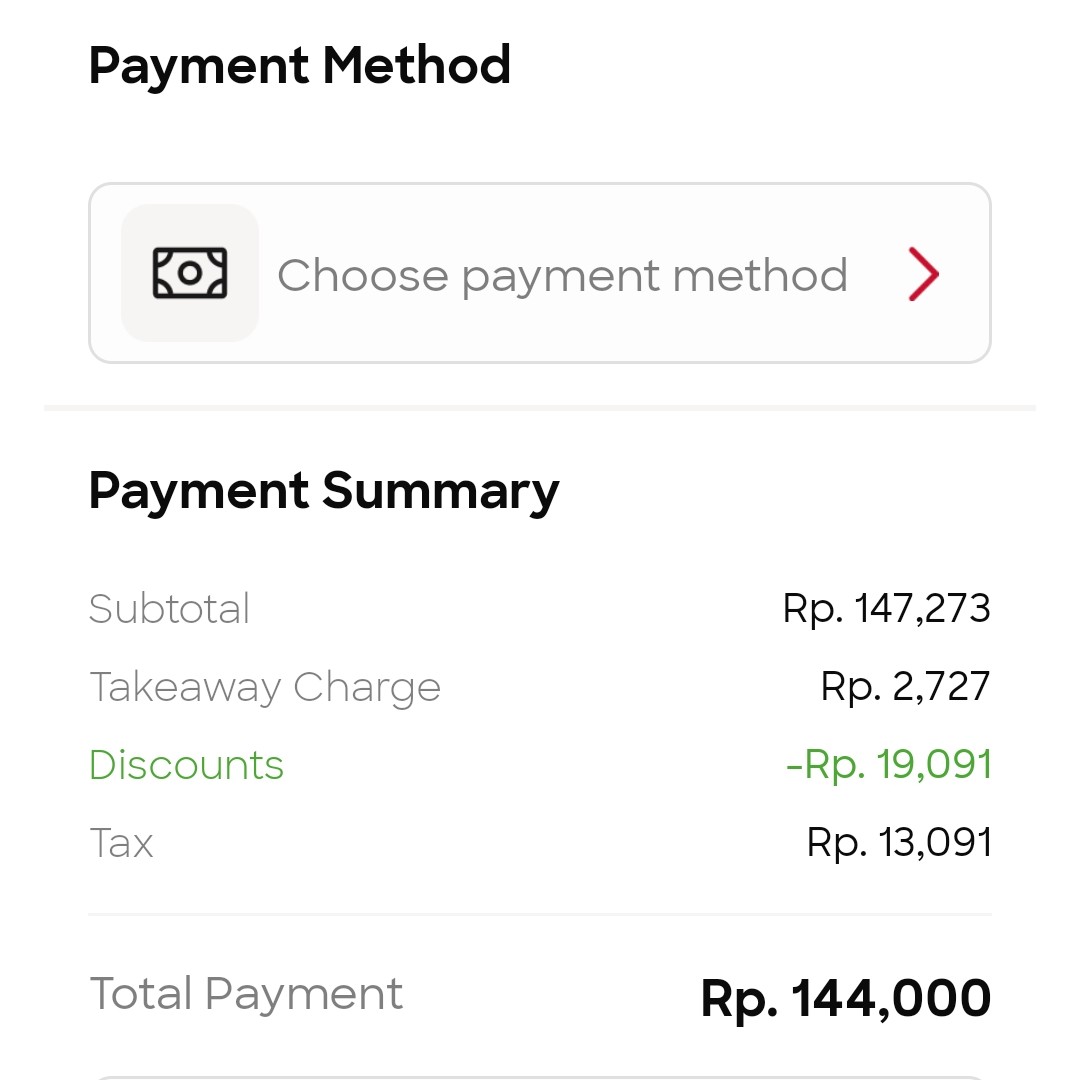Image resolution: width=1080 pixels, height=1080 pixels.
Task: Click the Takeaway Charge label
Action: click(265, 687)
